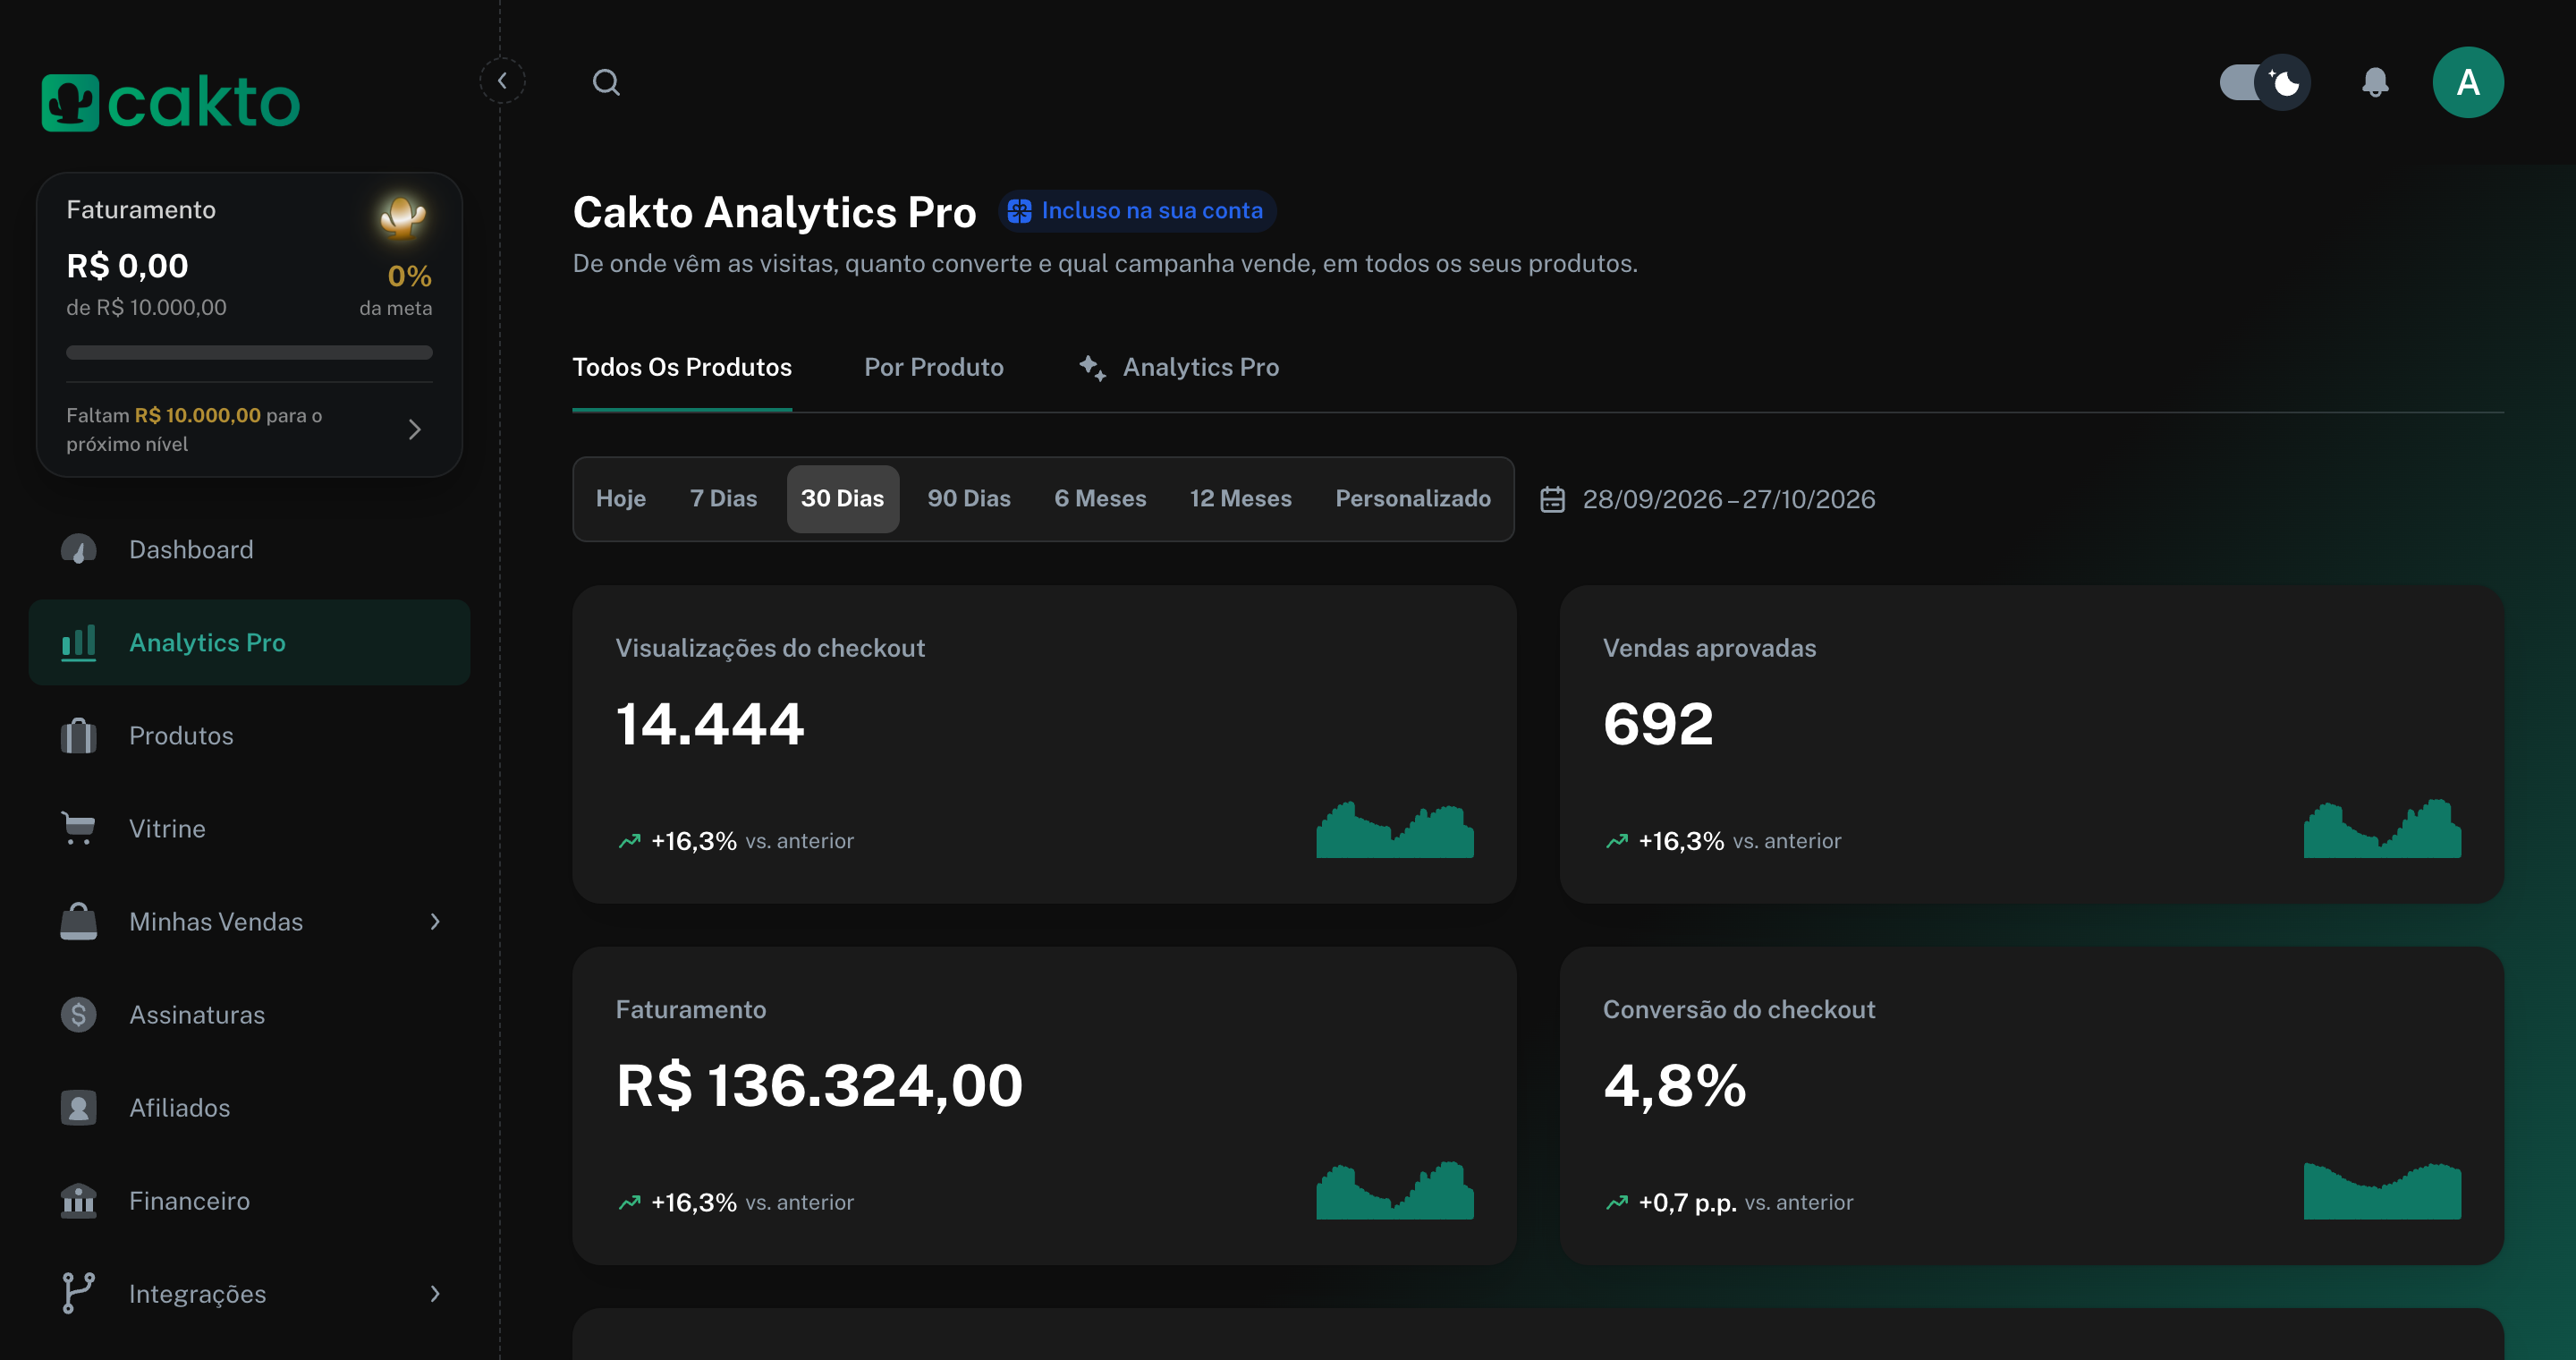Expand the Integrações submenu chevron
Screen dimensions: 2576x1360
click(x=435, y=1294)
